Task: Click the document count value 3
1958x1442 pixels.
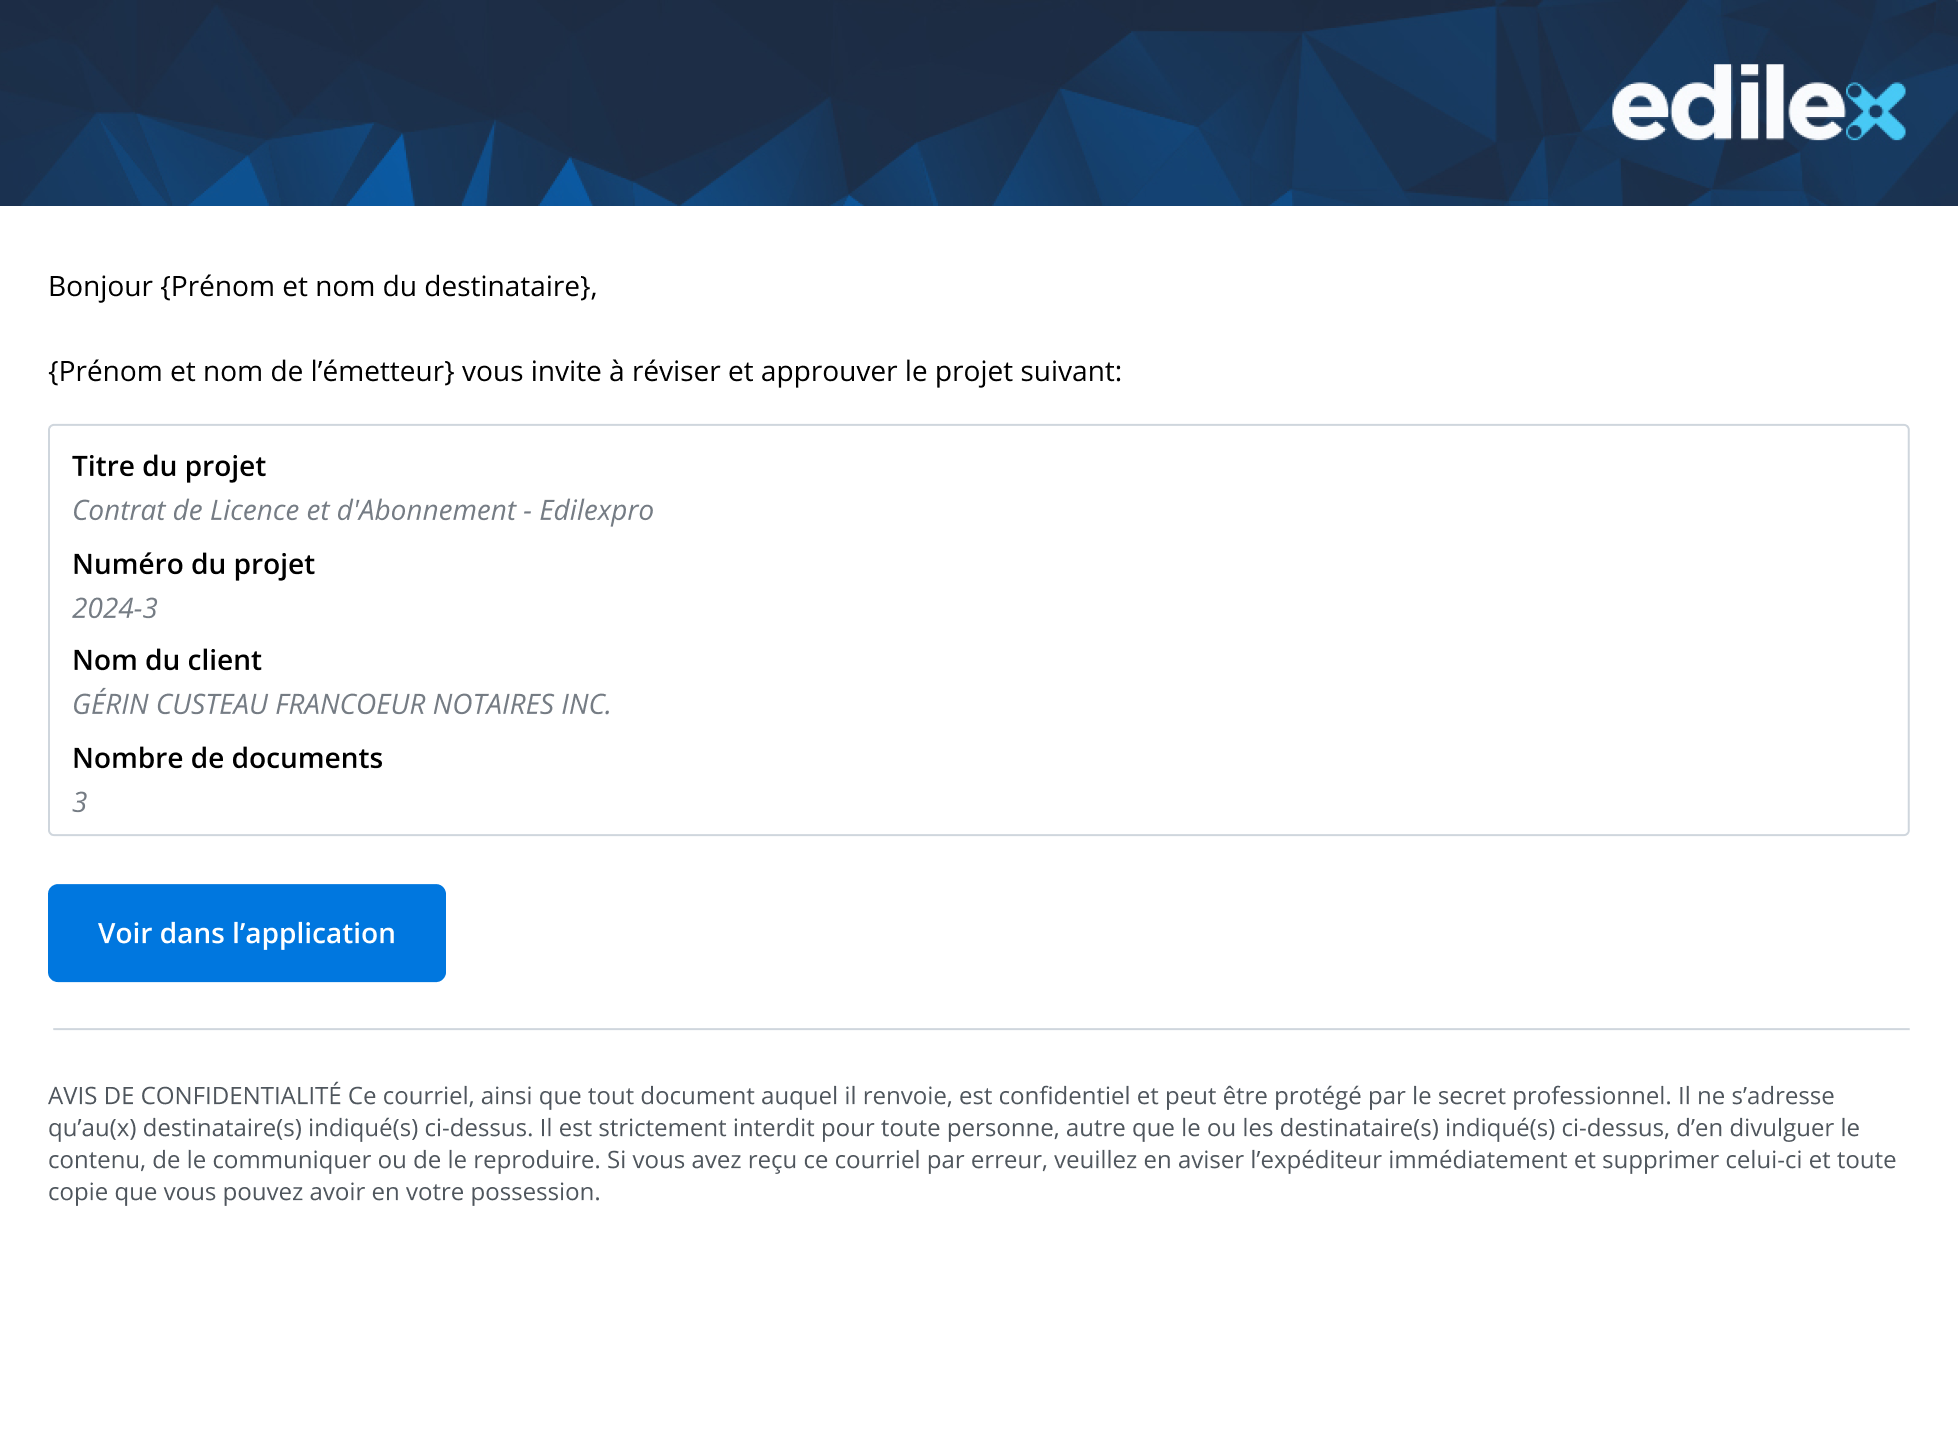Action: tap(80, 802)
